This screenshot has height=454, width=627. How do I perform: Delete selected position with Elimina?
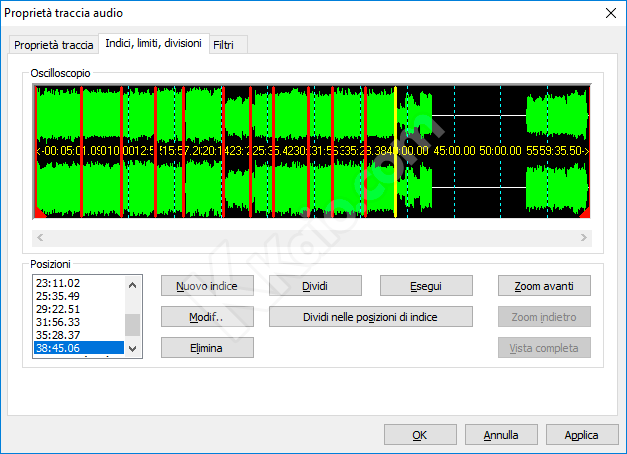click(207, 348)
